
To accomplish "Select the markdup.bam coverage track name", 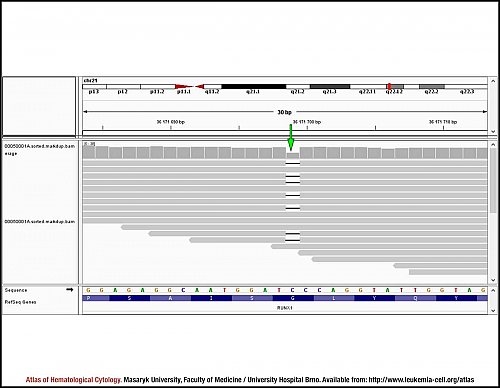I will tap(39, 149).
